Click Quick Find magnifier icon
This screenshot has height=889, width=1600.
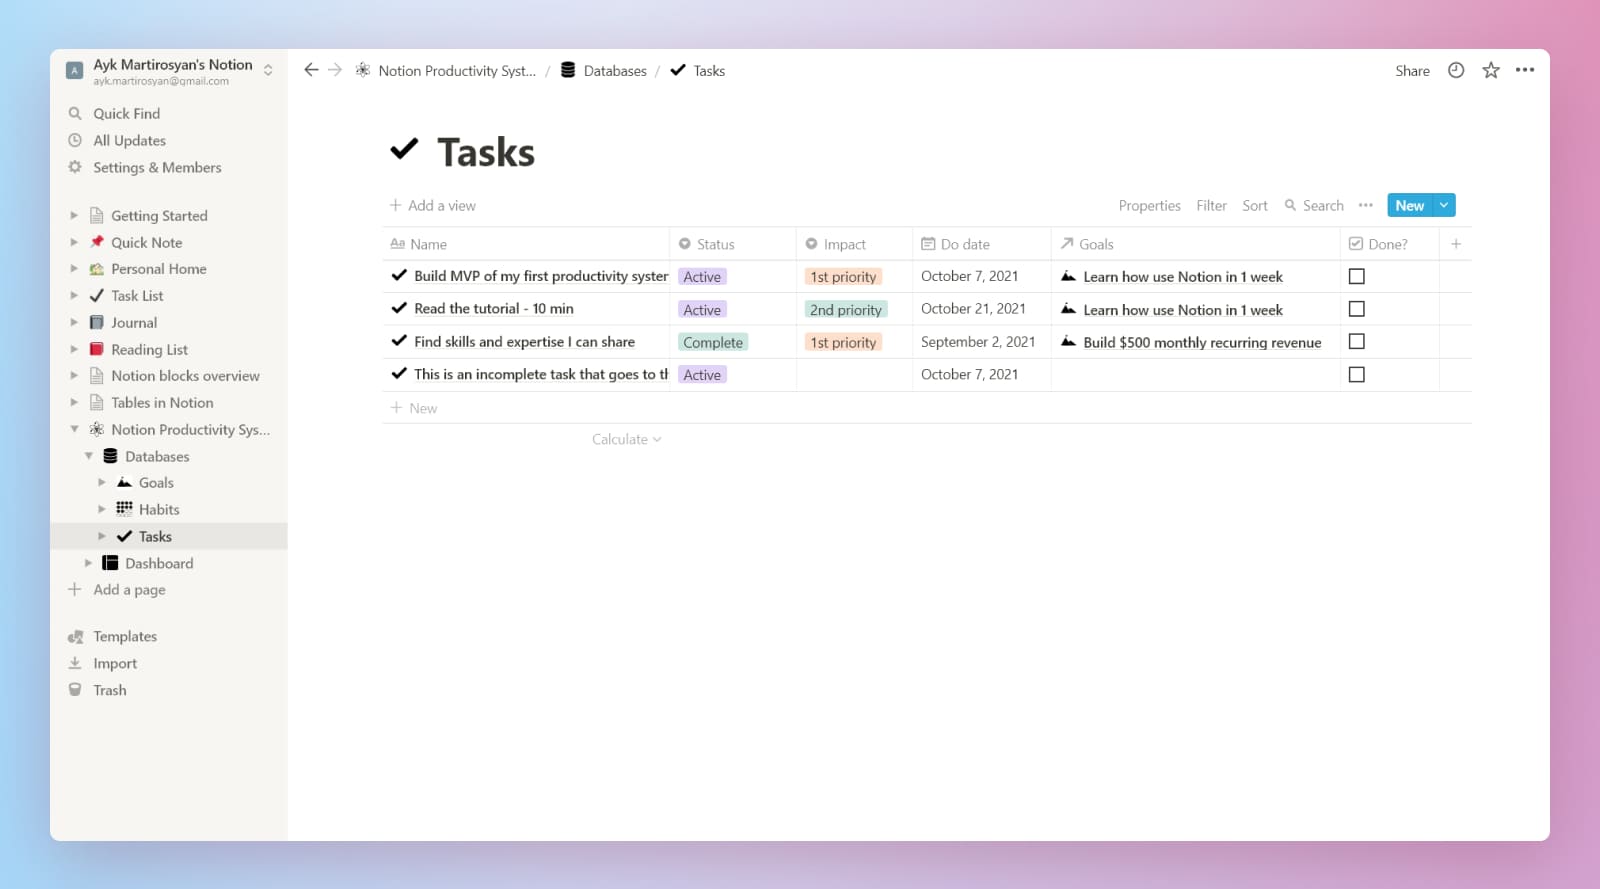tap(75, 113)
